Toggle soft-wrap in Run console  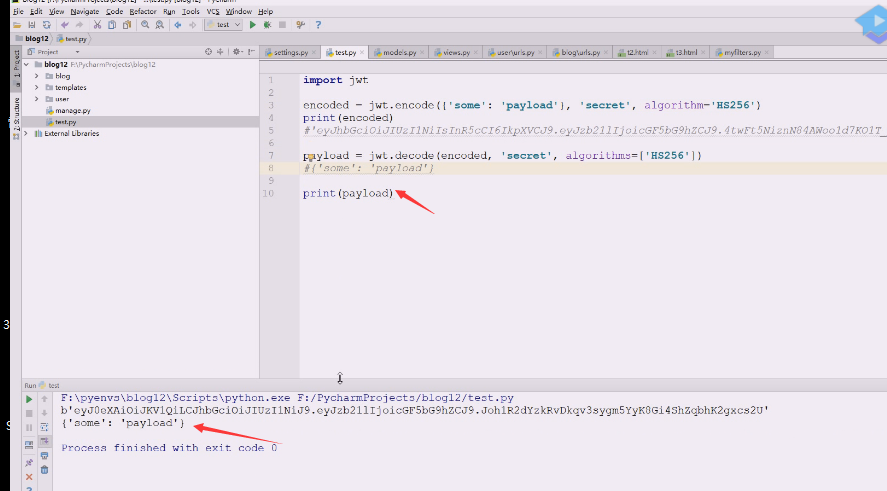44,427
